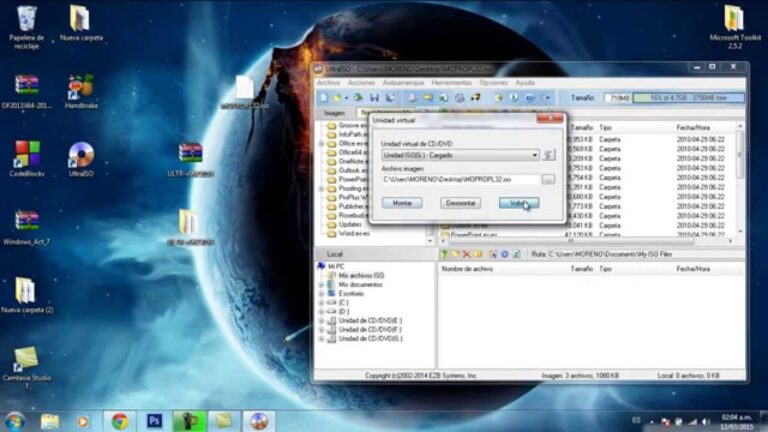
Task: Click the Papelera de reciclaje desktop icon
Action: 26,27
